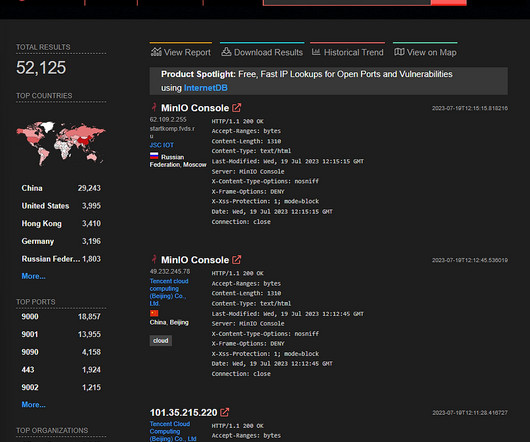This screenshot has width=530, height=442.
Task: Open external link for the 49.232.245.78 MinIO Console result
Action: 237,260
